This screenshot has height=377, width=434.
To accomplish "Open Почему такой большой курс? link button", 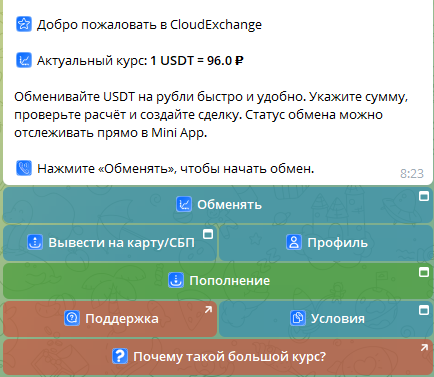I will coord(218,357).
